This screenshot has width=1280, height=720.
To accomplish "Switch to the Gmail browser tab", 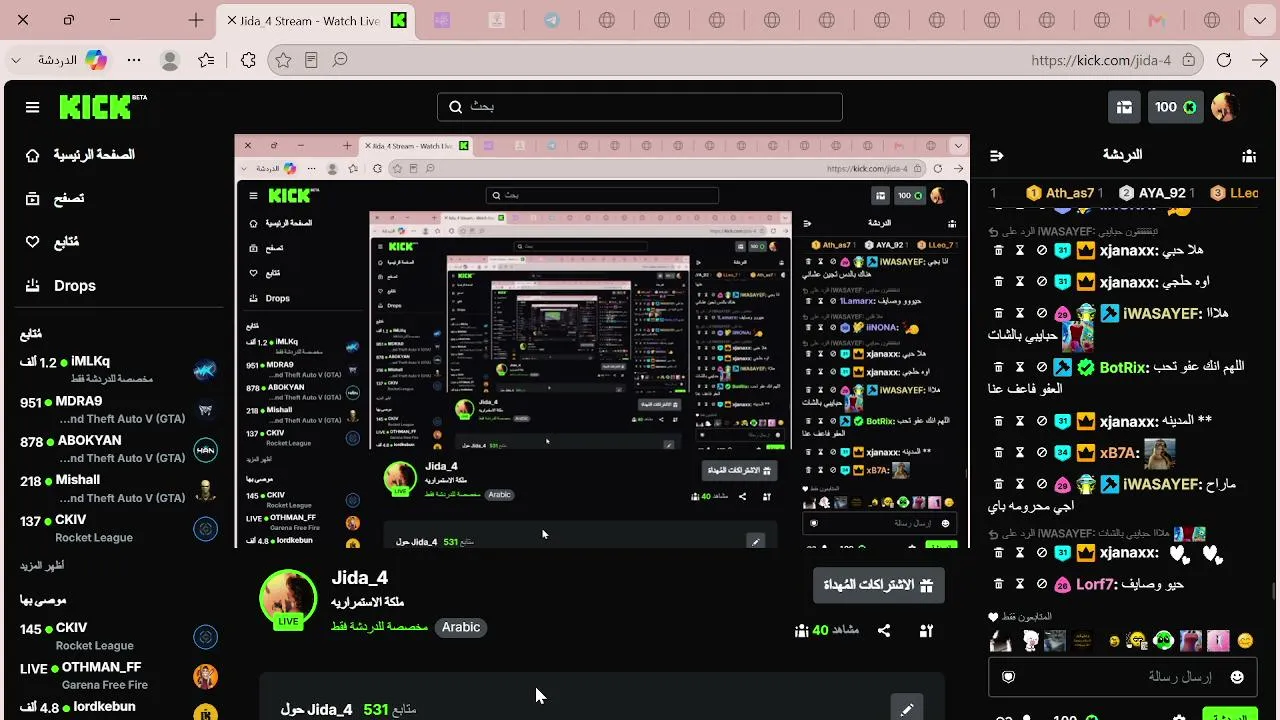I will [1157, 20].
